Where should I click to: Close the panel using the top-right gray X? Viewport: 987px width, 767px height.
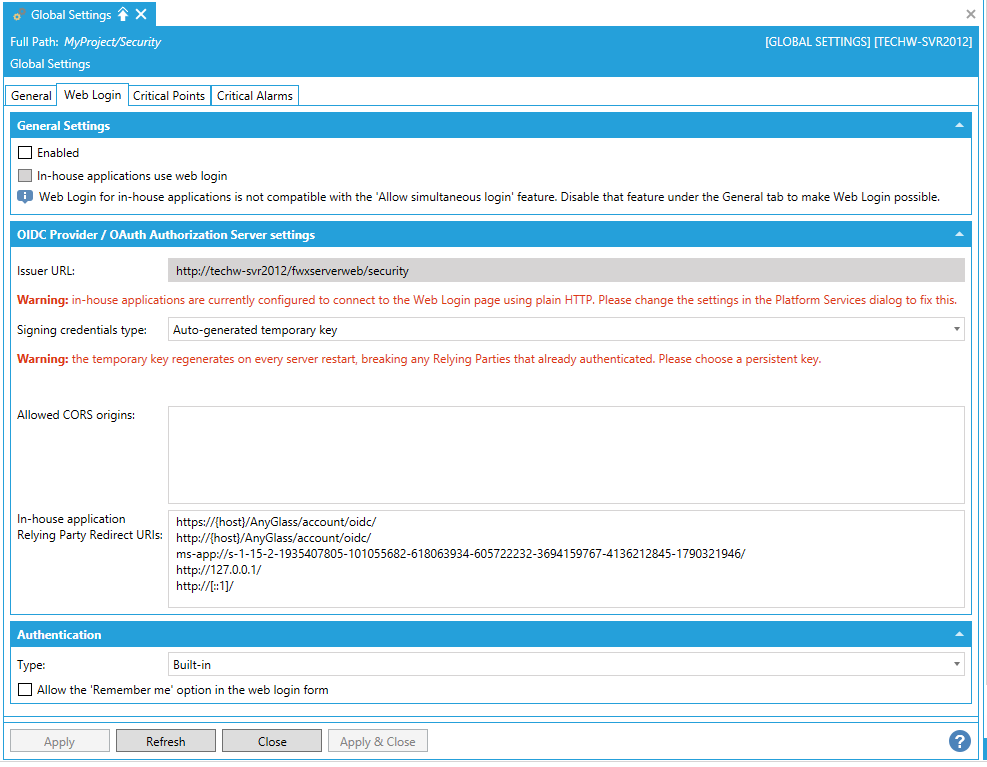tap(970, 14)
